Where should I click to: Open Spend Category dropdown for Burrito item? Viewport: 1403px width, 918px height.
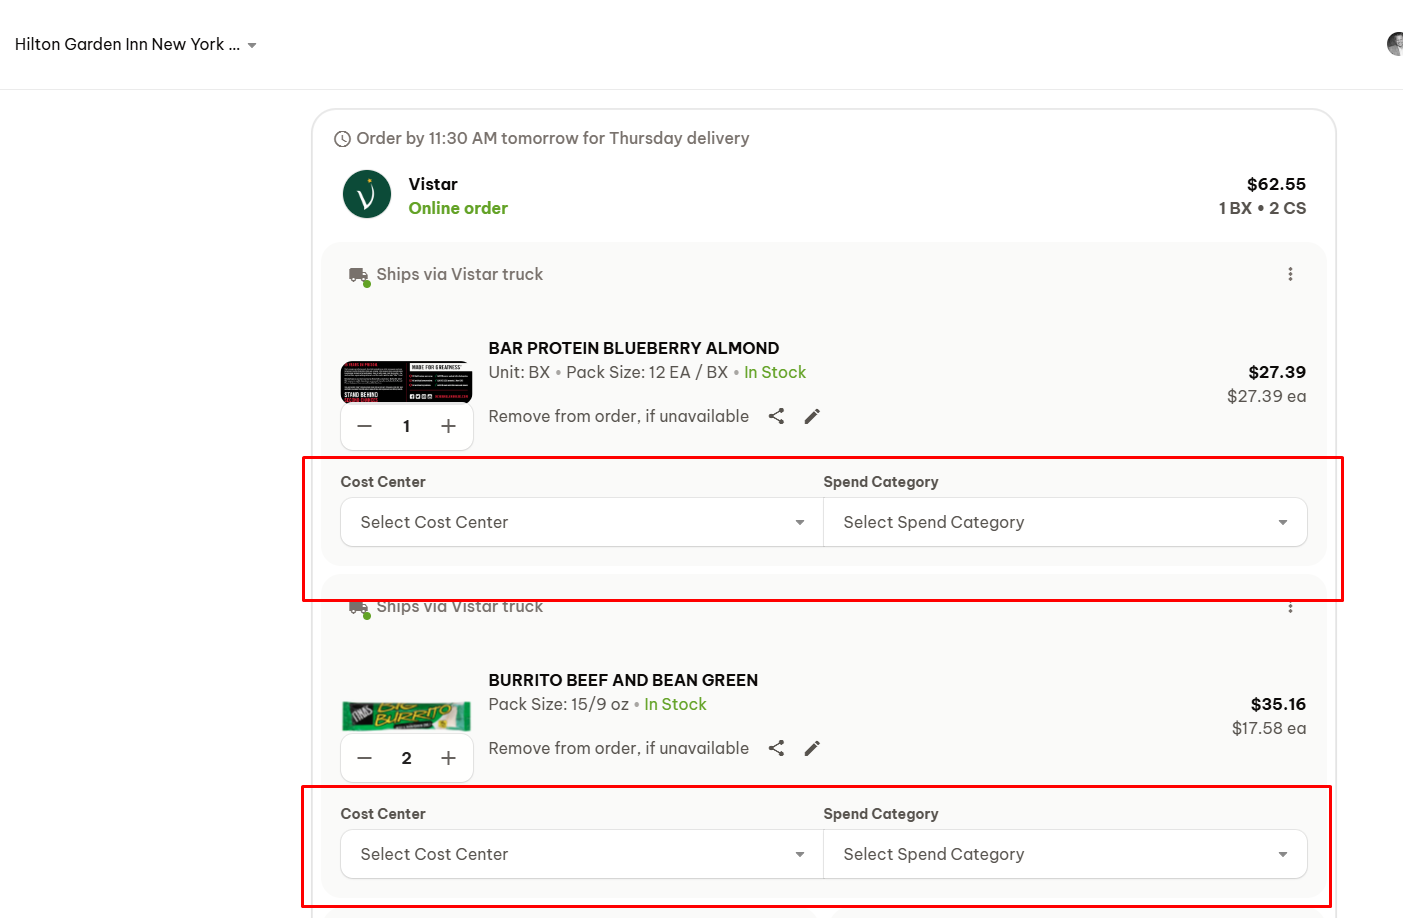pyautogui.click(x=1065, y=854)
